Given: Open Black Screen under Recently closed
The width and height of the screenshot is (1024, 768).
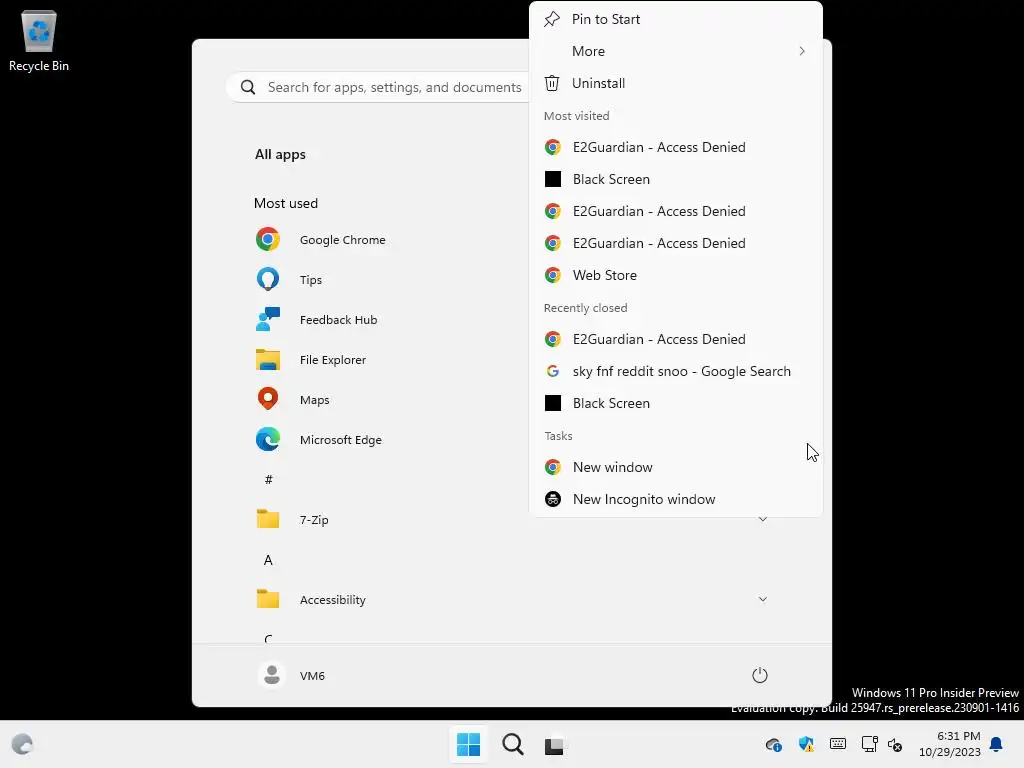Looking at the screenshot, I should (x=676, y=403).
